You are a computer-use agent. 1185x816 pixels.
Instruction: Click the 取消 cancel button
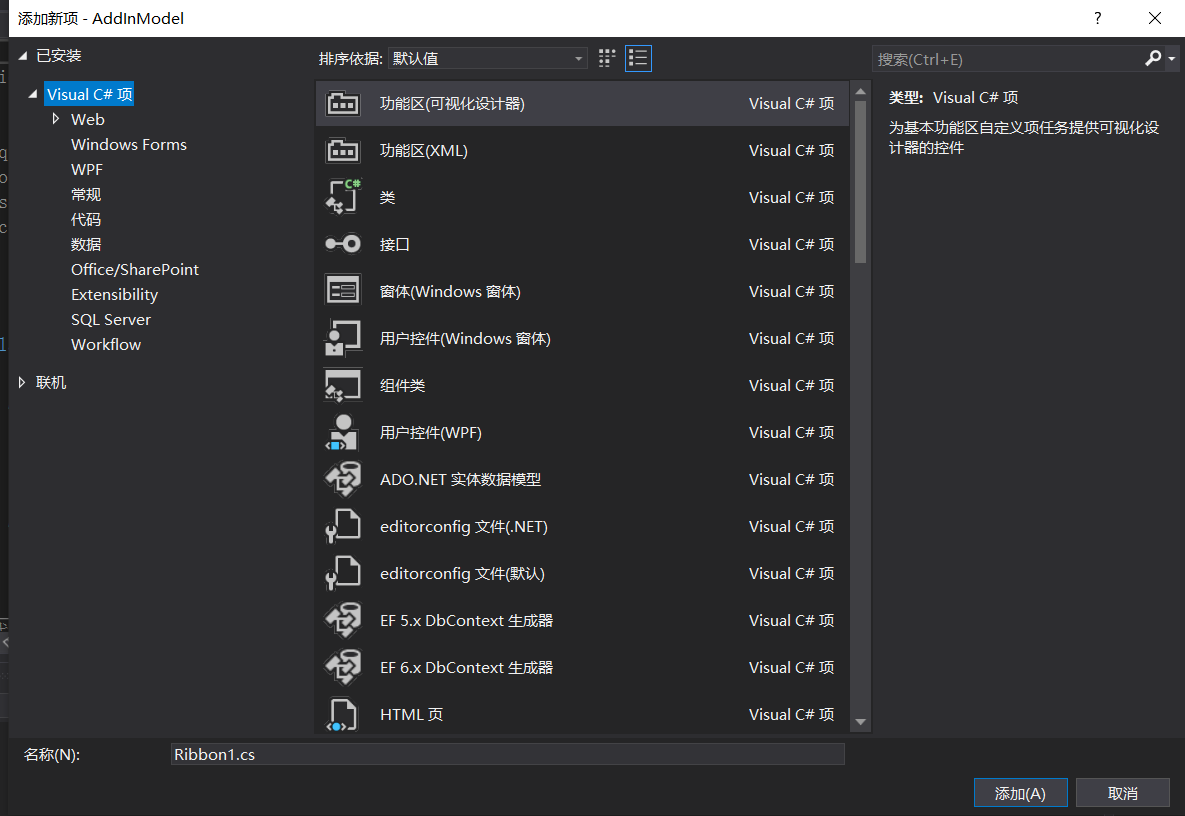tap(1123, 792)
